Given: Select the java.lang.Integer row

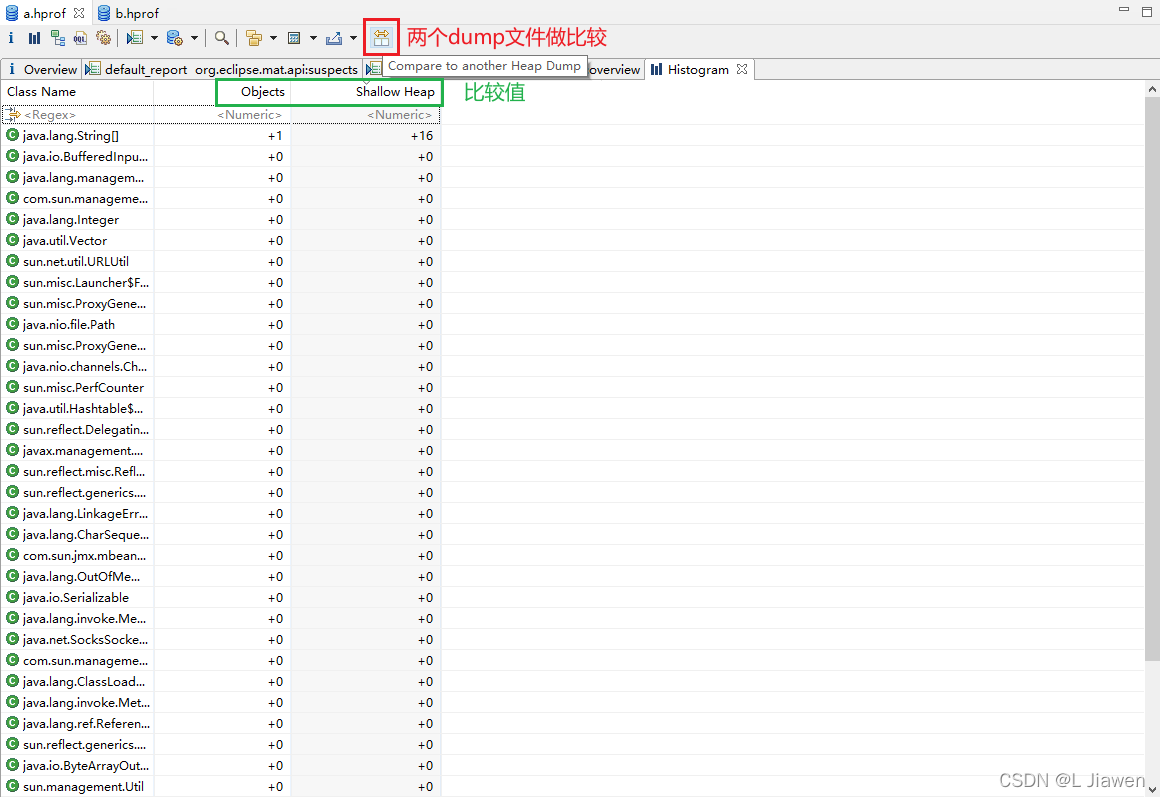Looking at the screenshot, I should [x=220, y=220].
